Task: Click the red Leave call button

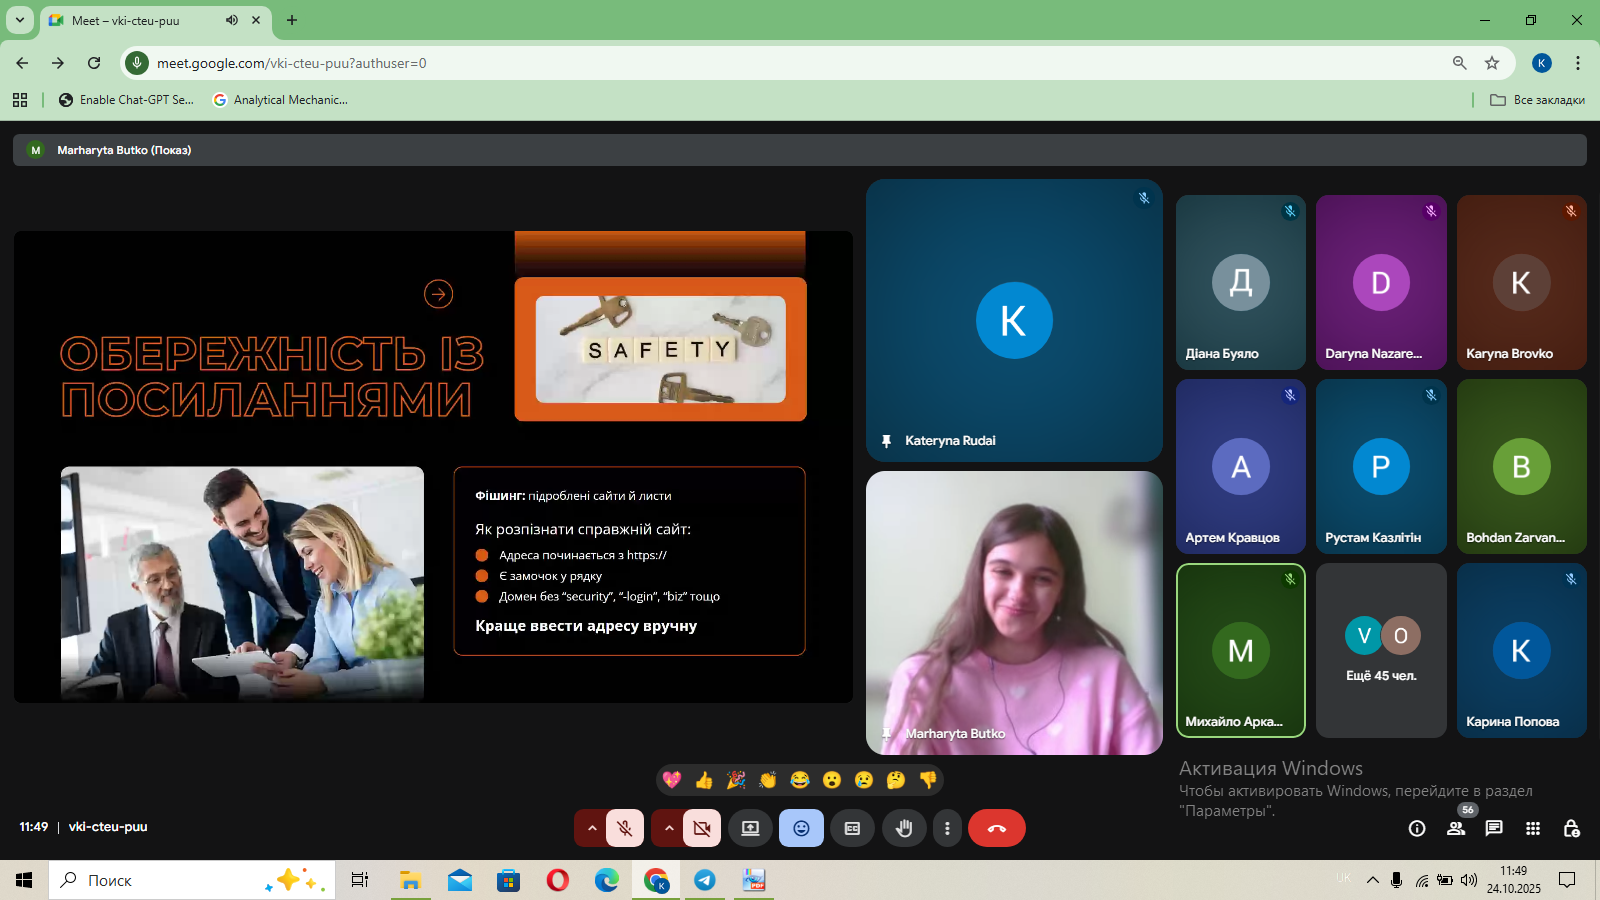Action: [x=996, y=828]
